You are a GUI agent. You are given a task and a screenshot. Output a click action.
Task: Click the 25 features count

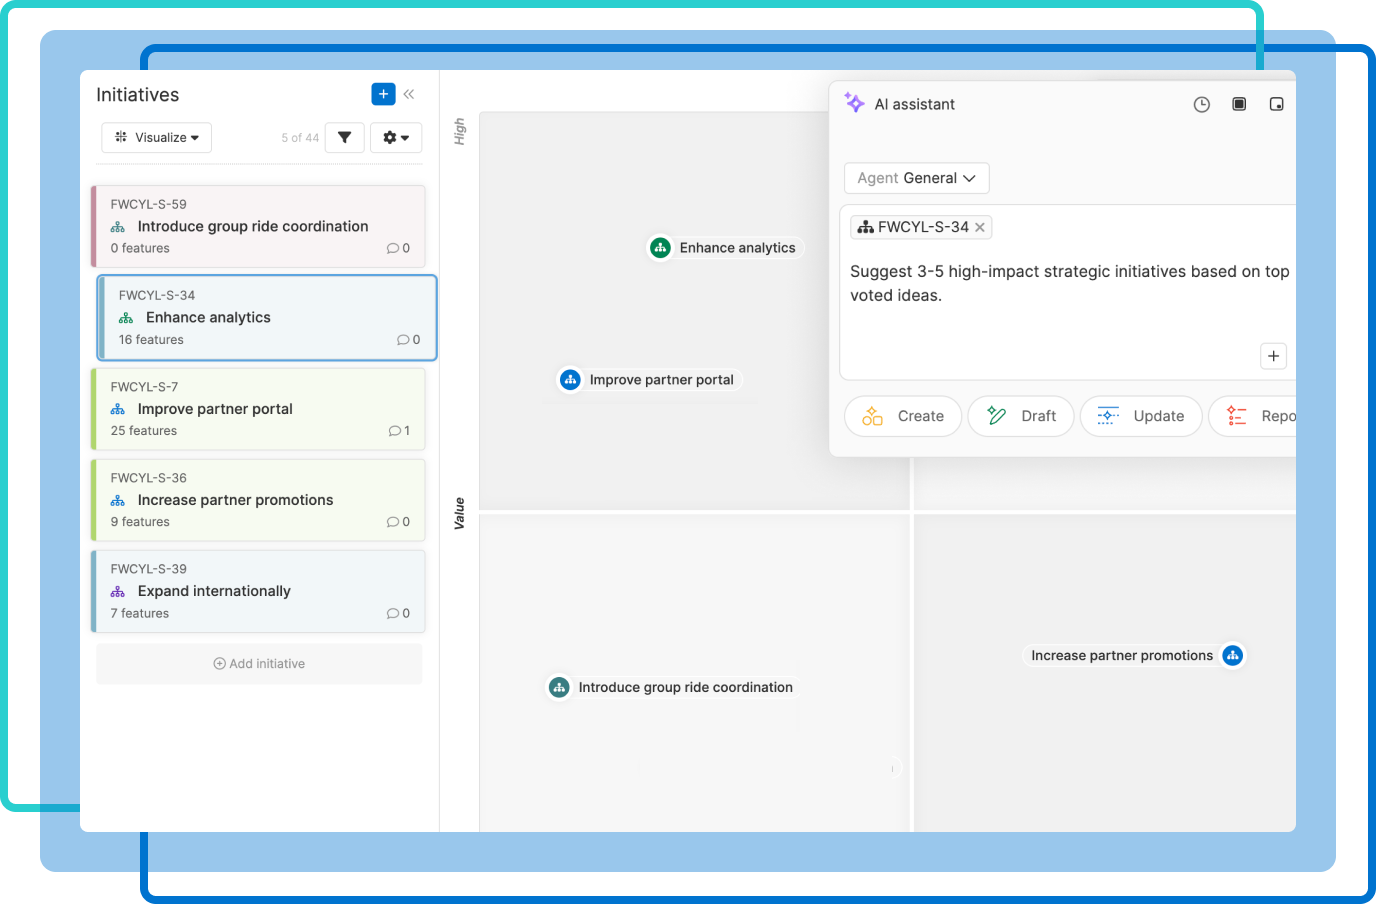click(144, 431)
